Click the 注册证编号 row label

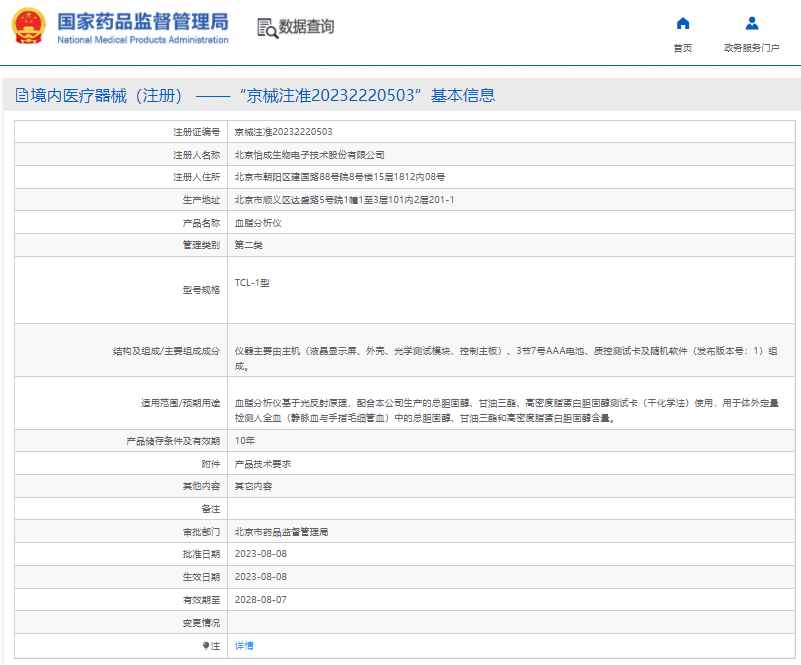[197, 132]
